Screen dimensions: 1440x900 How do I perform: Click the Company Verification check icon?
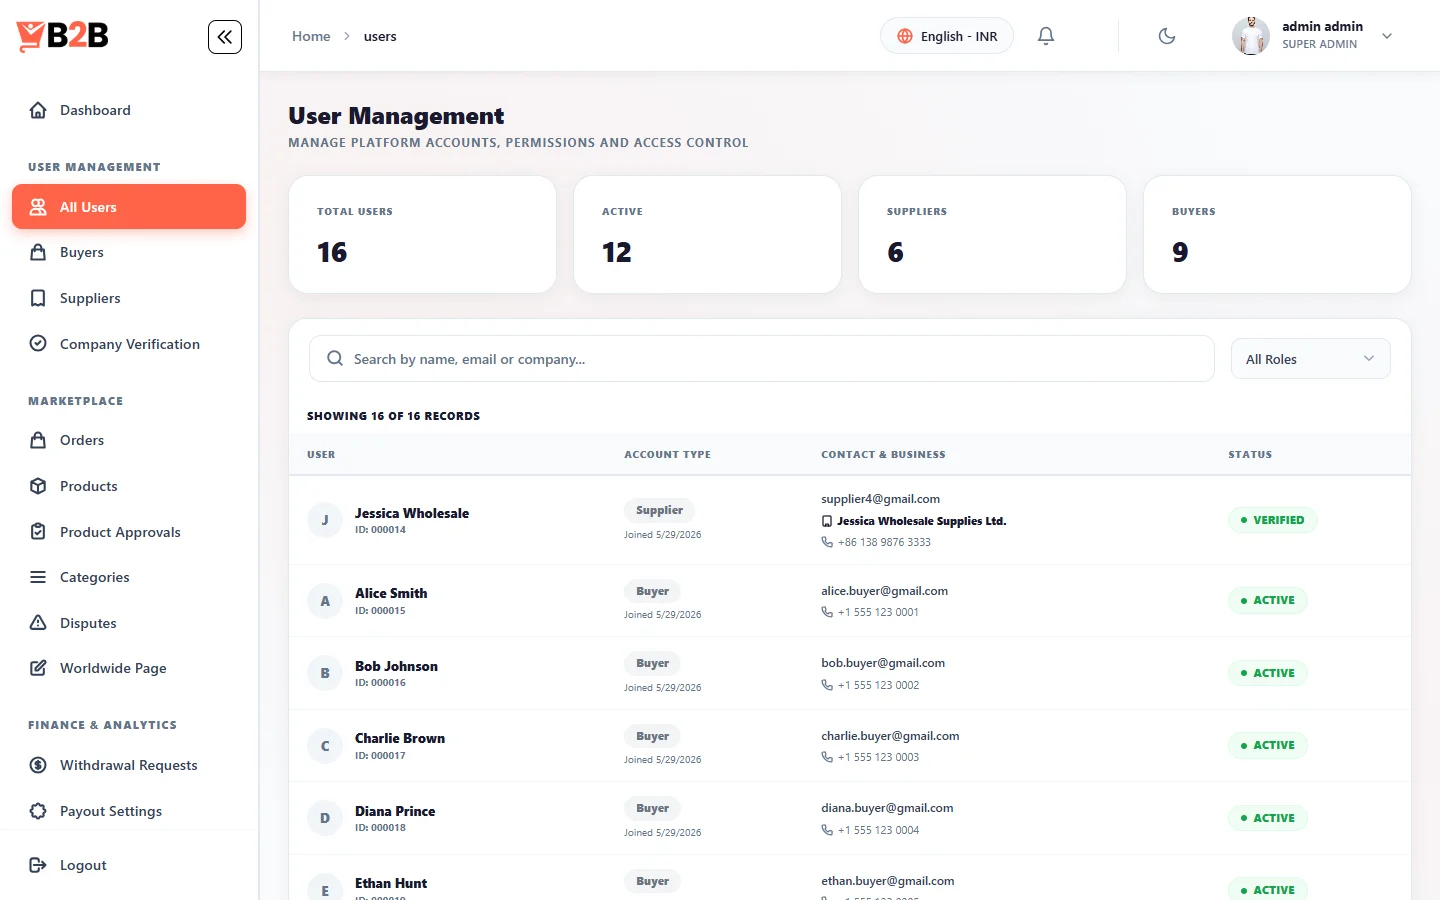(x=38, y=344)
